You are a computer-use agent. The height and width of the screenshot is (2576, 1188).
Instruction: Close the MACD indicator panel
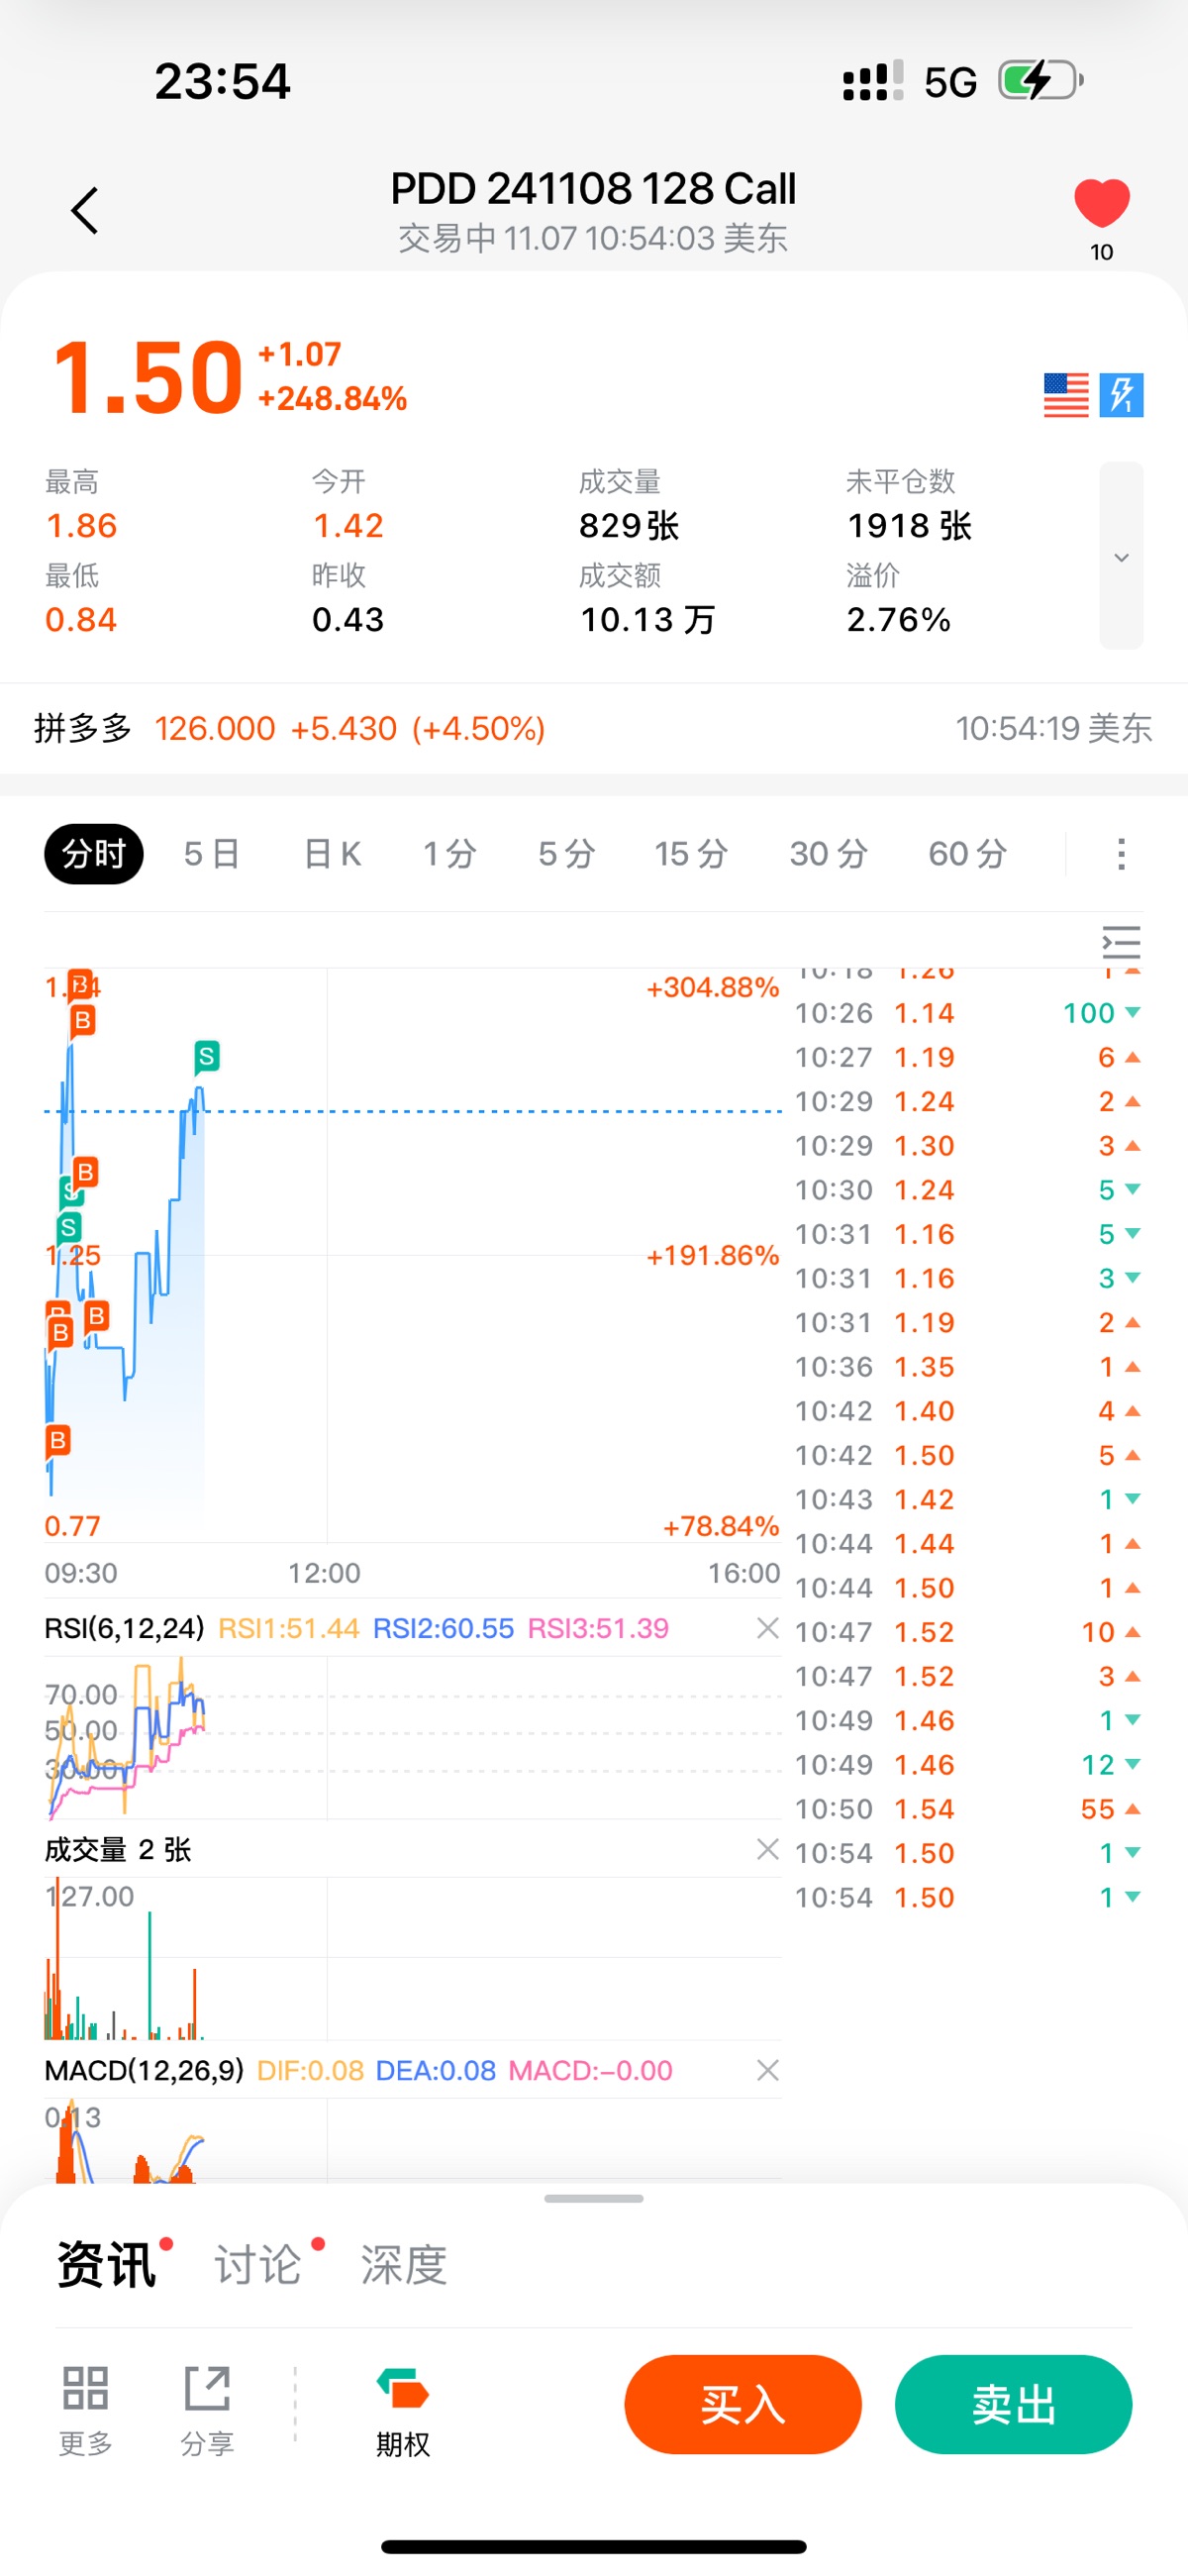coord(767,2070)
